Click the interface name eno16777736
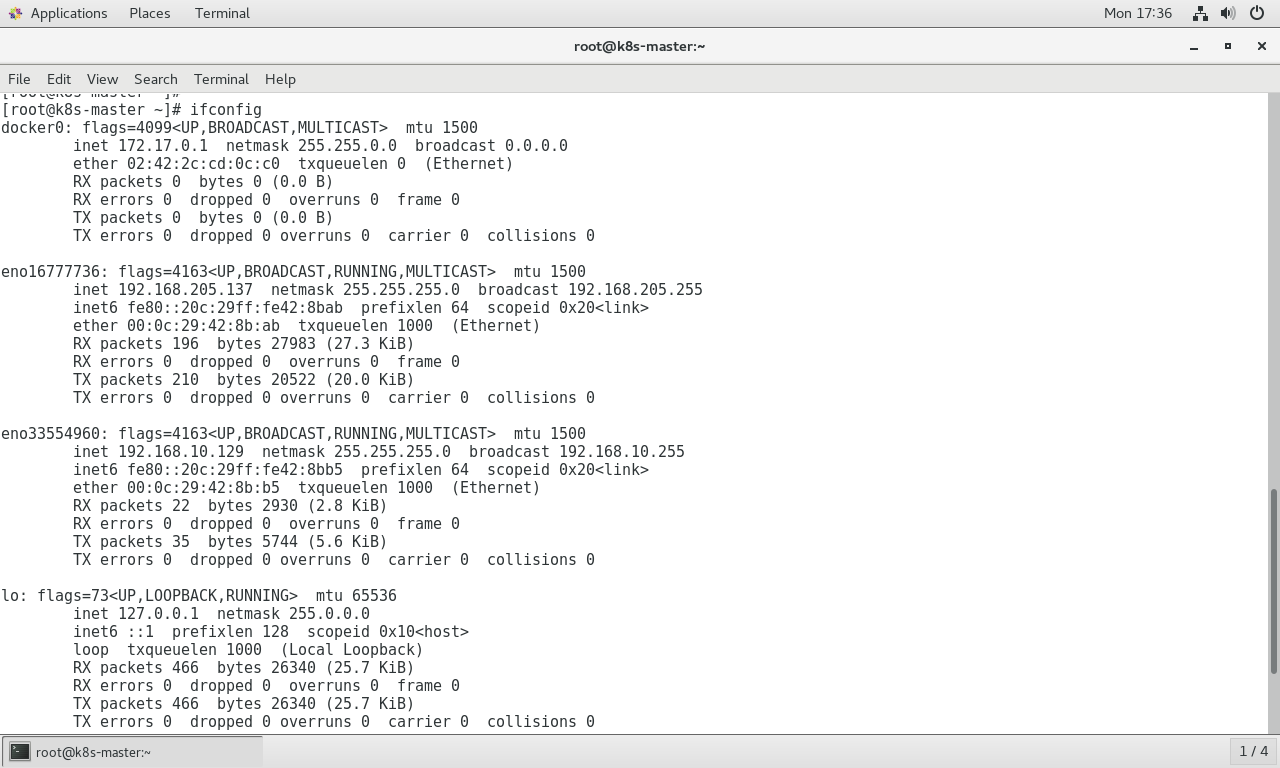Screen dimensions: 1280x768 [x=50, y=272]
